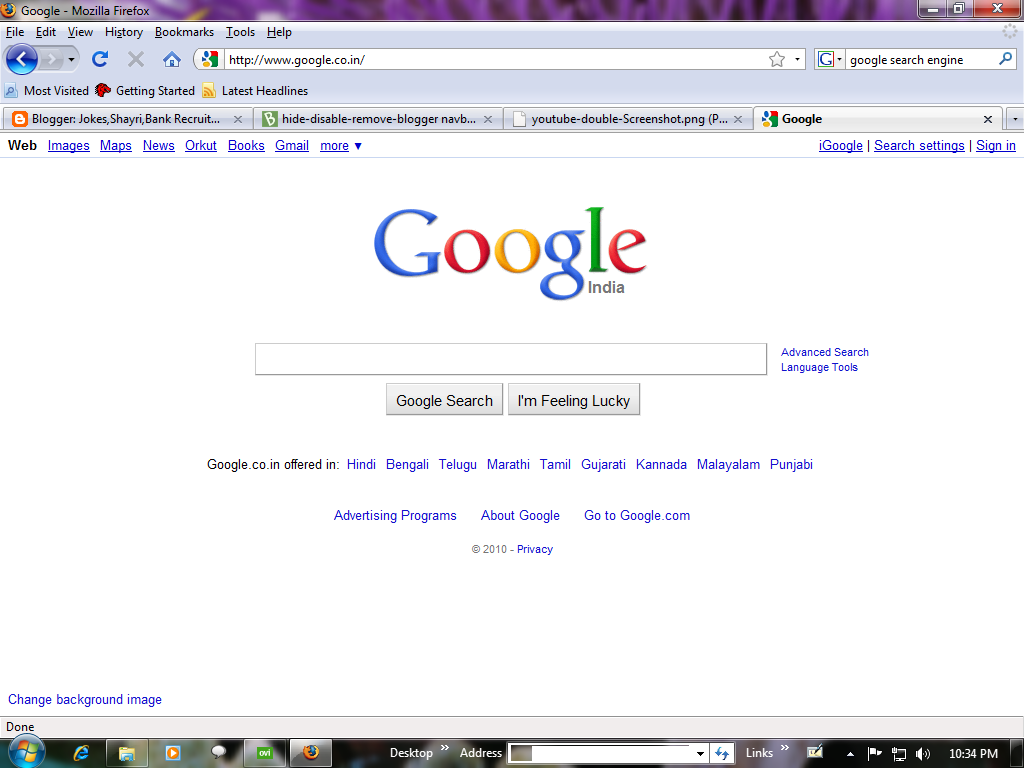This screenshot has height=768, width=1024.
Task: Click the Firefox taskbar button
Action: click(311, 753)
